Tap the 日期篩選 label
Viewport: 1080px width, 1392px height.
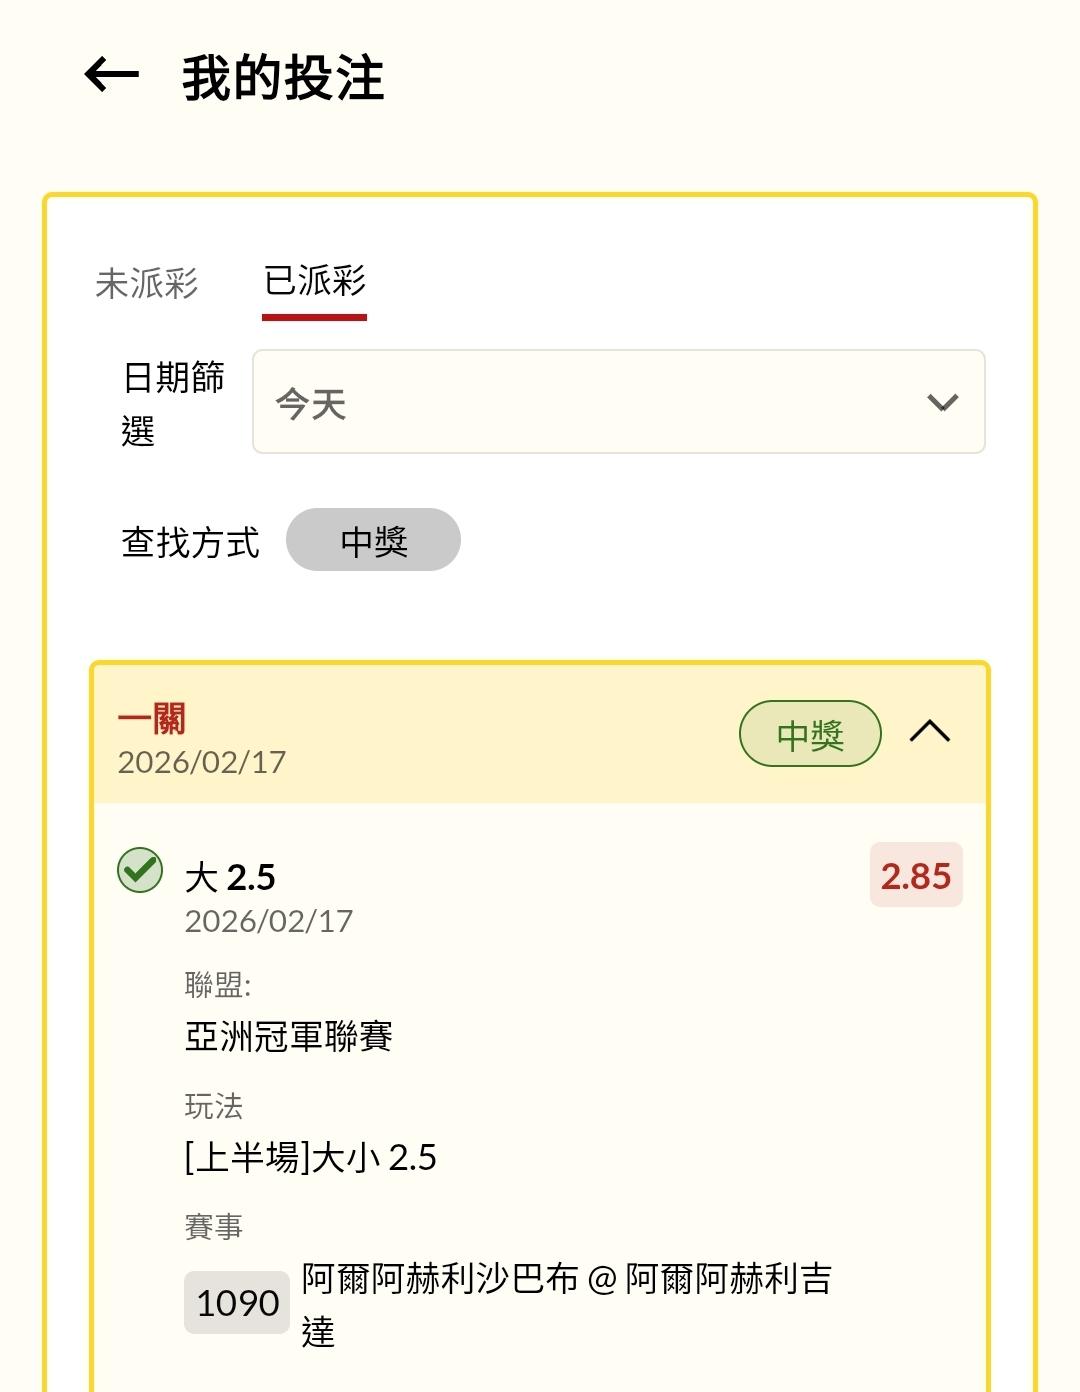(173, 403)
